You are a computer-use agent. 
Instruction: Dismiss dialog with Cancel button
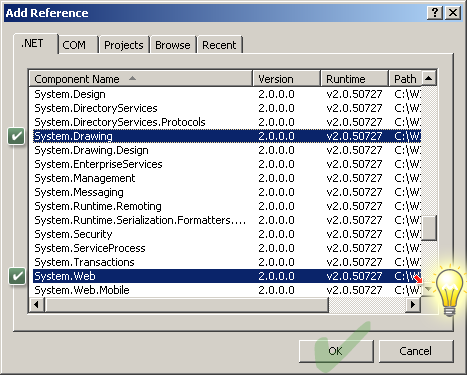tap(416, 351)
